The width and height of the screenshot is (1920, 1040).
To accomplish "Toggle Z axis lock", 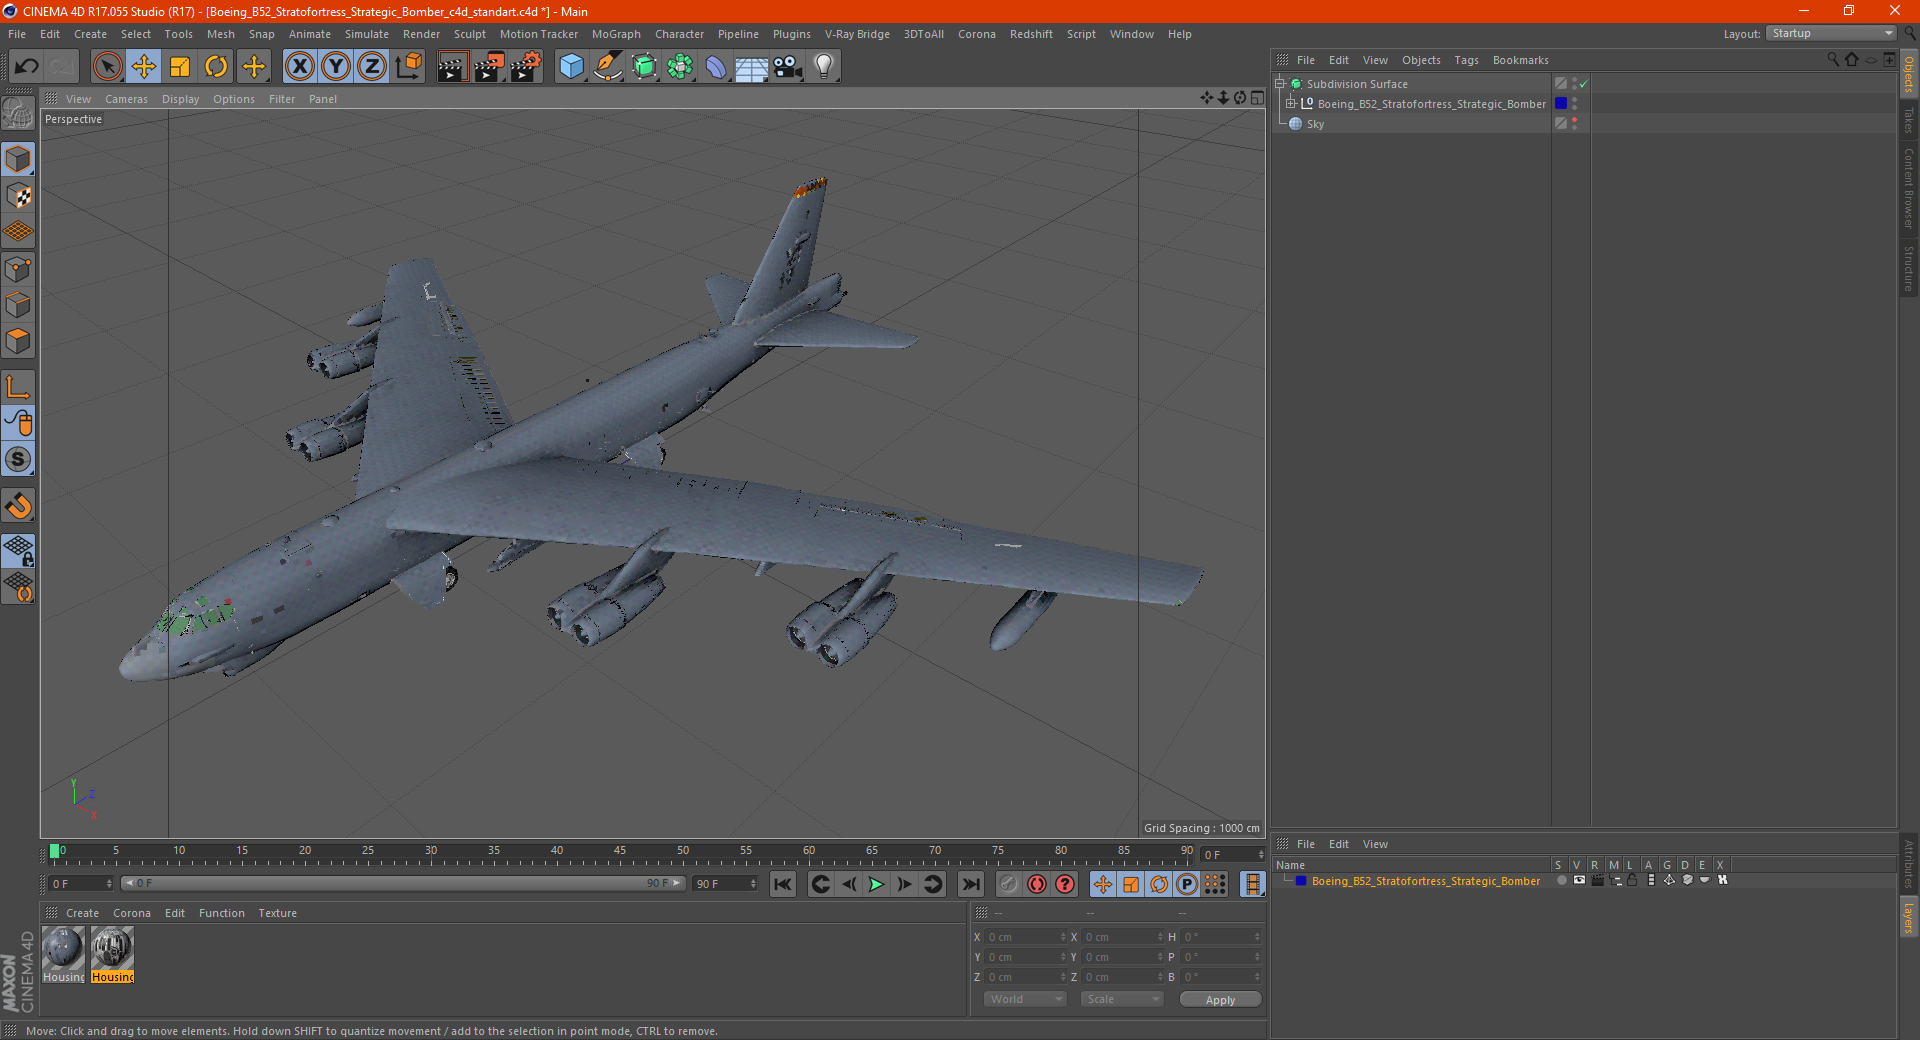I will pos(372,67).
